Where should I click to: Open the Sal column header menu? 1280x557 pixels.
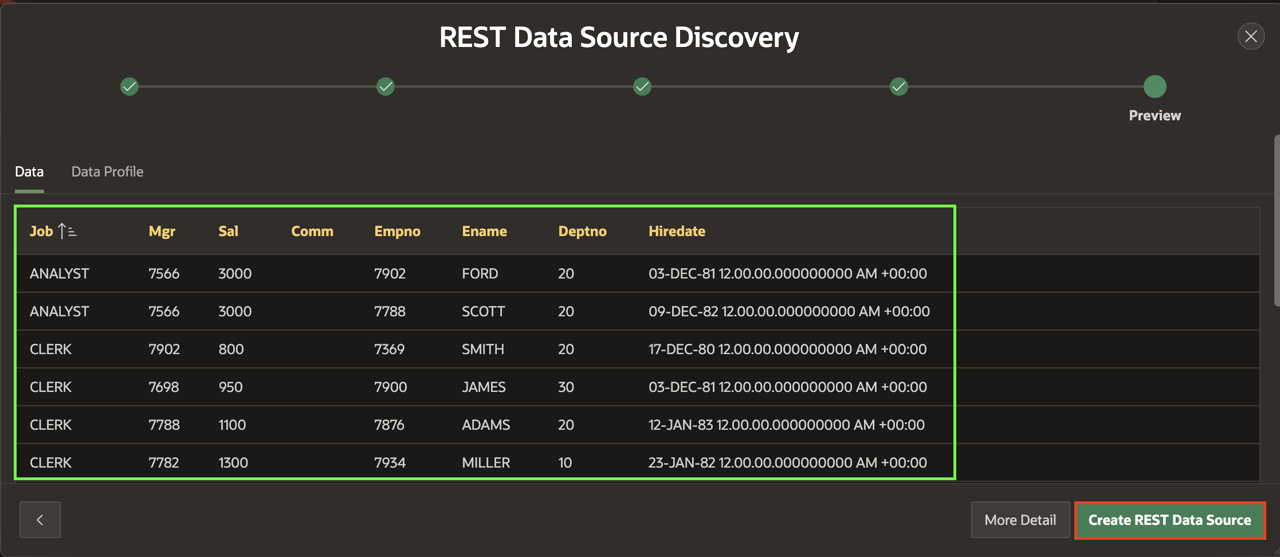tap(228, 231)
